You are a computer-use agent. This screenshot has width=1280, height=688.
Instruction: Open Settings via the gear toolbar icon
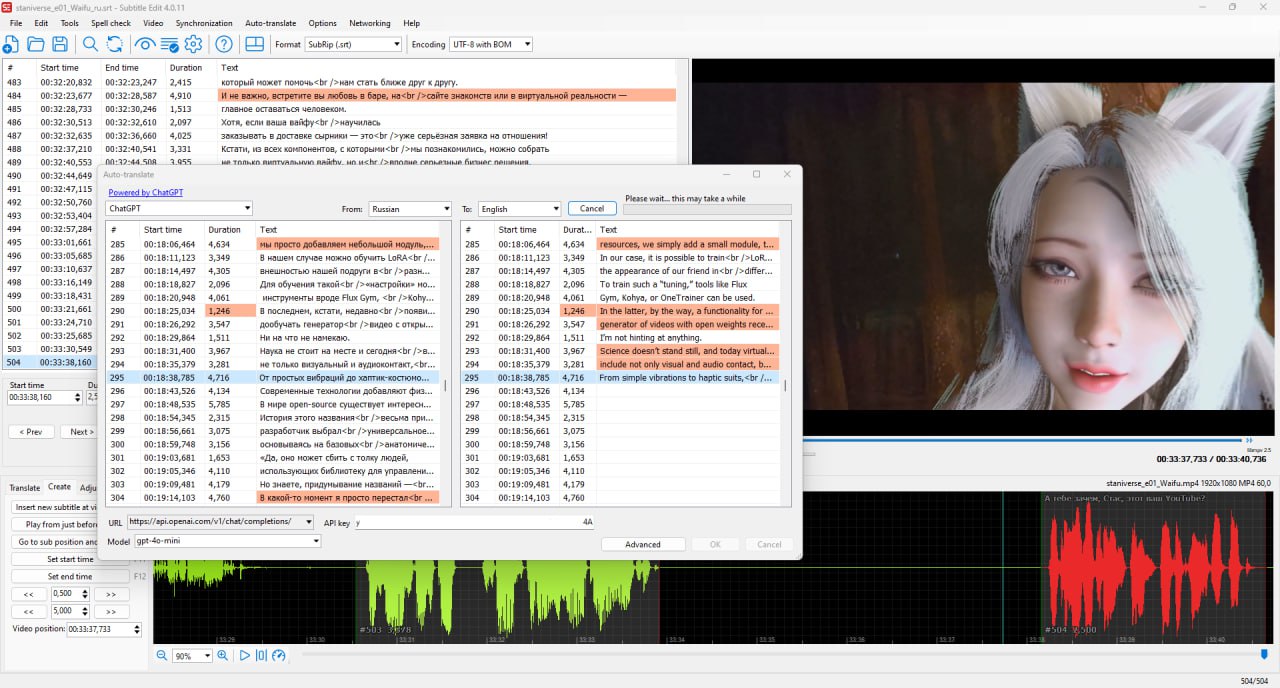click(x=193, y=44)
